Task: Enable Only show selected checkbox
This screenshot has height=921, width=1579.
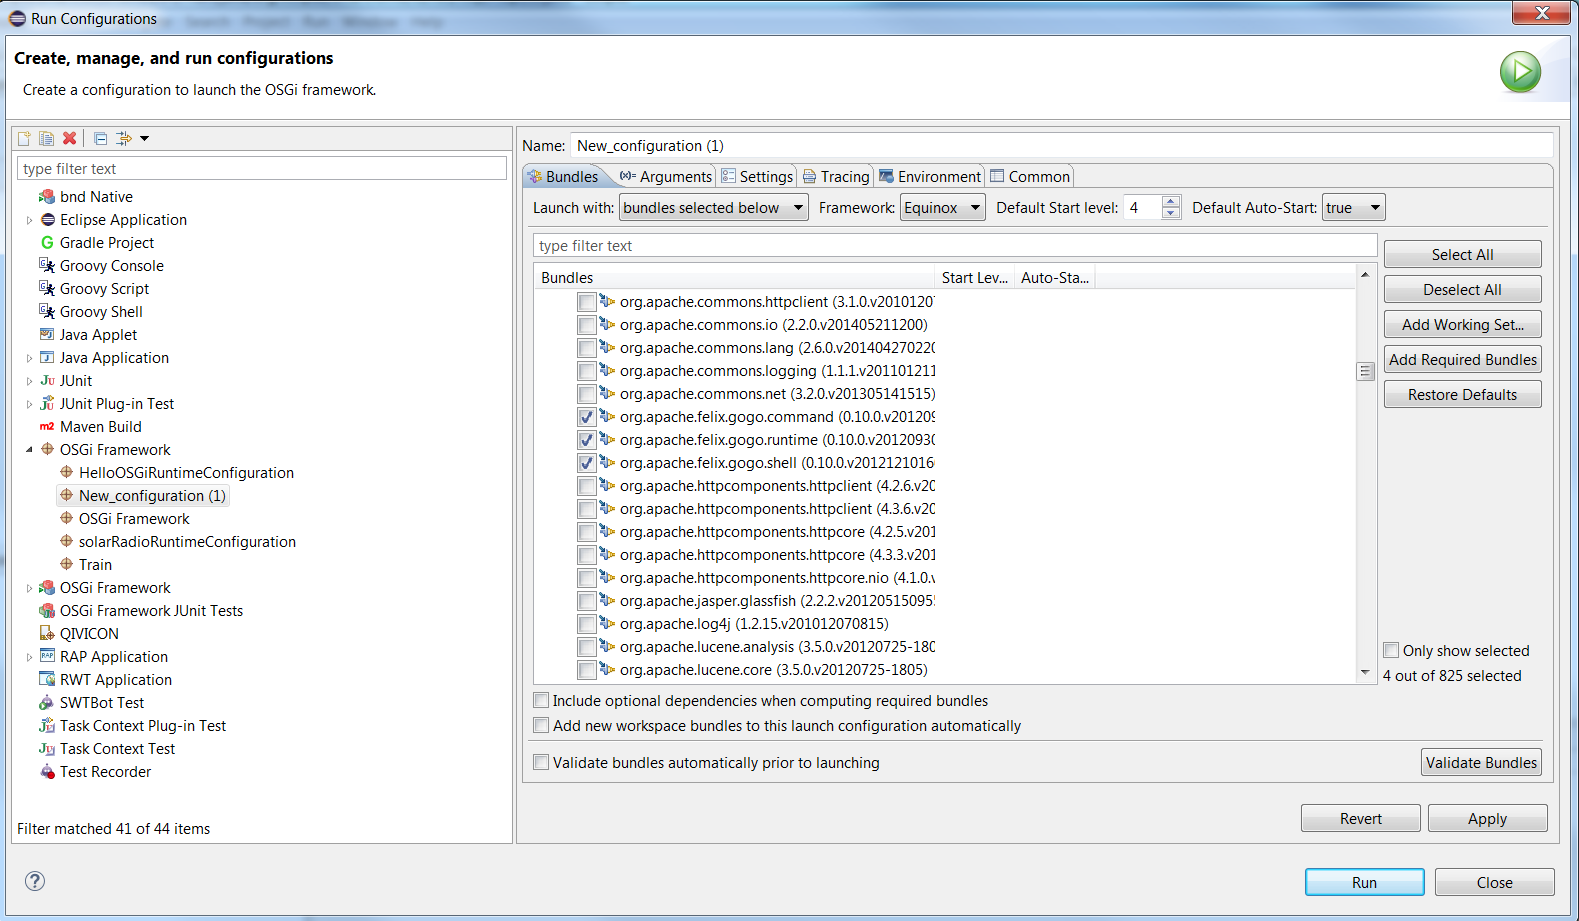Action: coord(1391,650)
